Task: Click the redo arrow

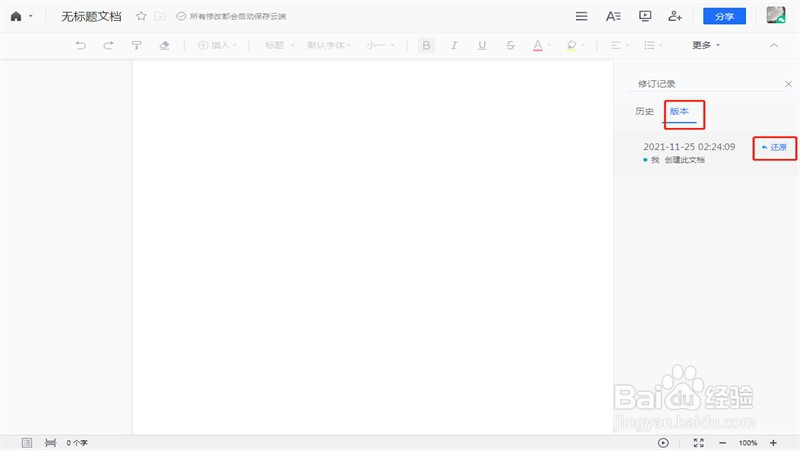Action: 108,45
